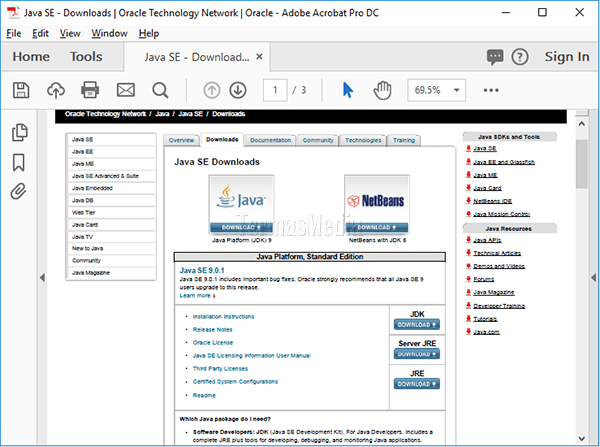
Task: Open the View menu
Action: pyautogui.click(x=70, y=33)
